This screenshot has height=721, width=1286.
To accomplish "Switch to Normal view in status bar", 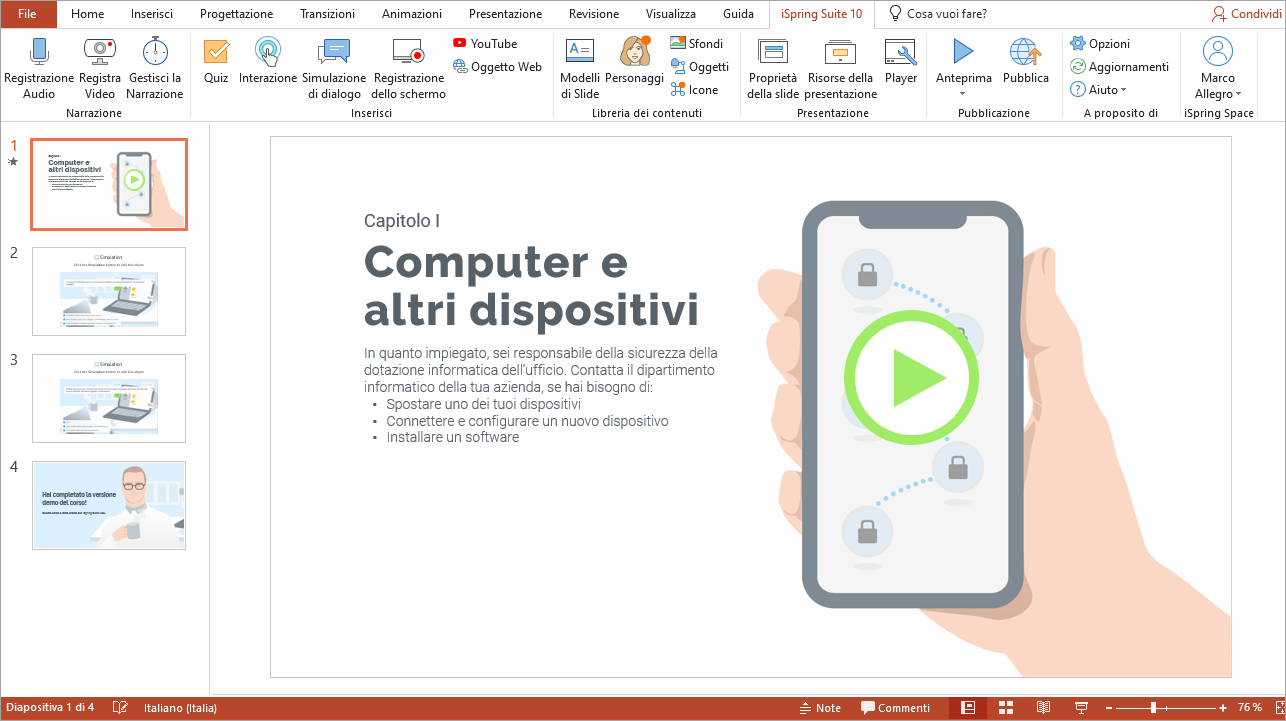I will [967, 708].
